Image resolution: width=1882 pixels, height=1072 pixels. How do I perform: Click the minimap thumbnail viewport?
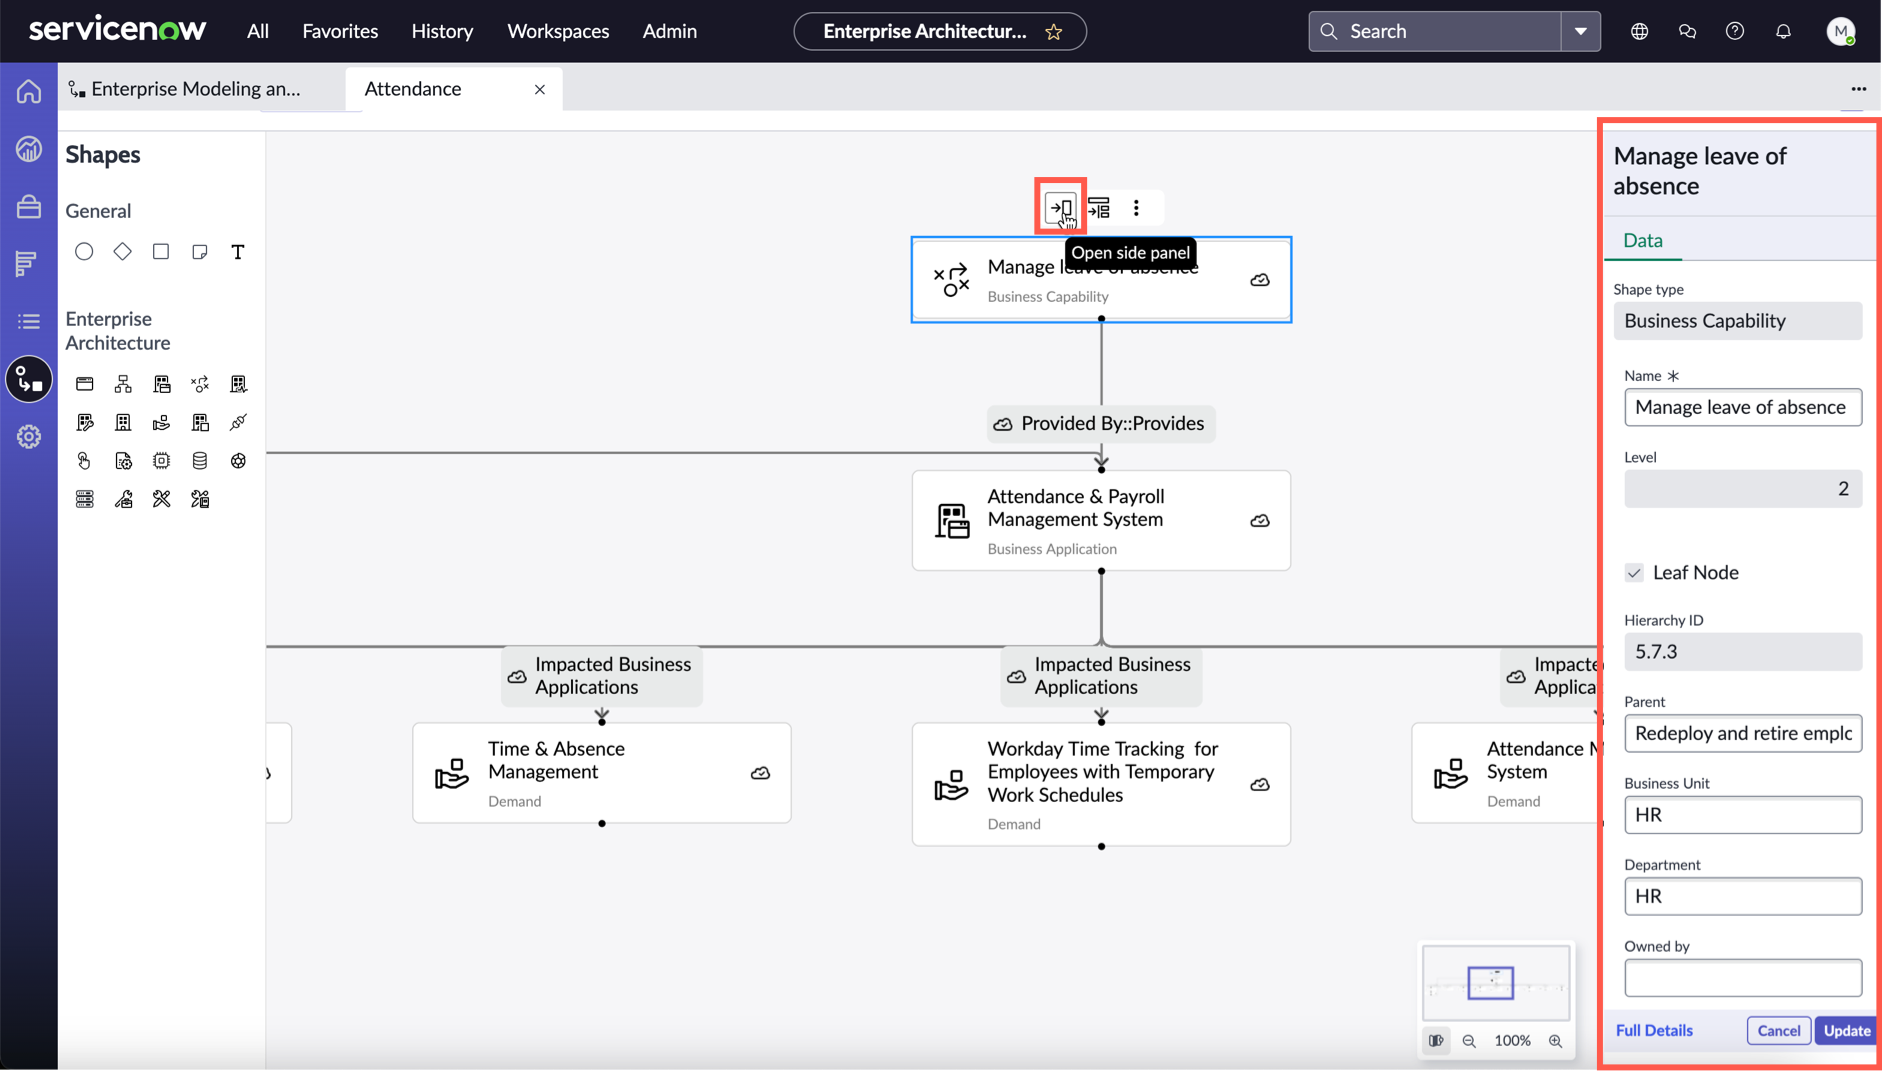pos(1490,983)
